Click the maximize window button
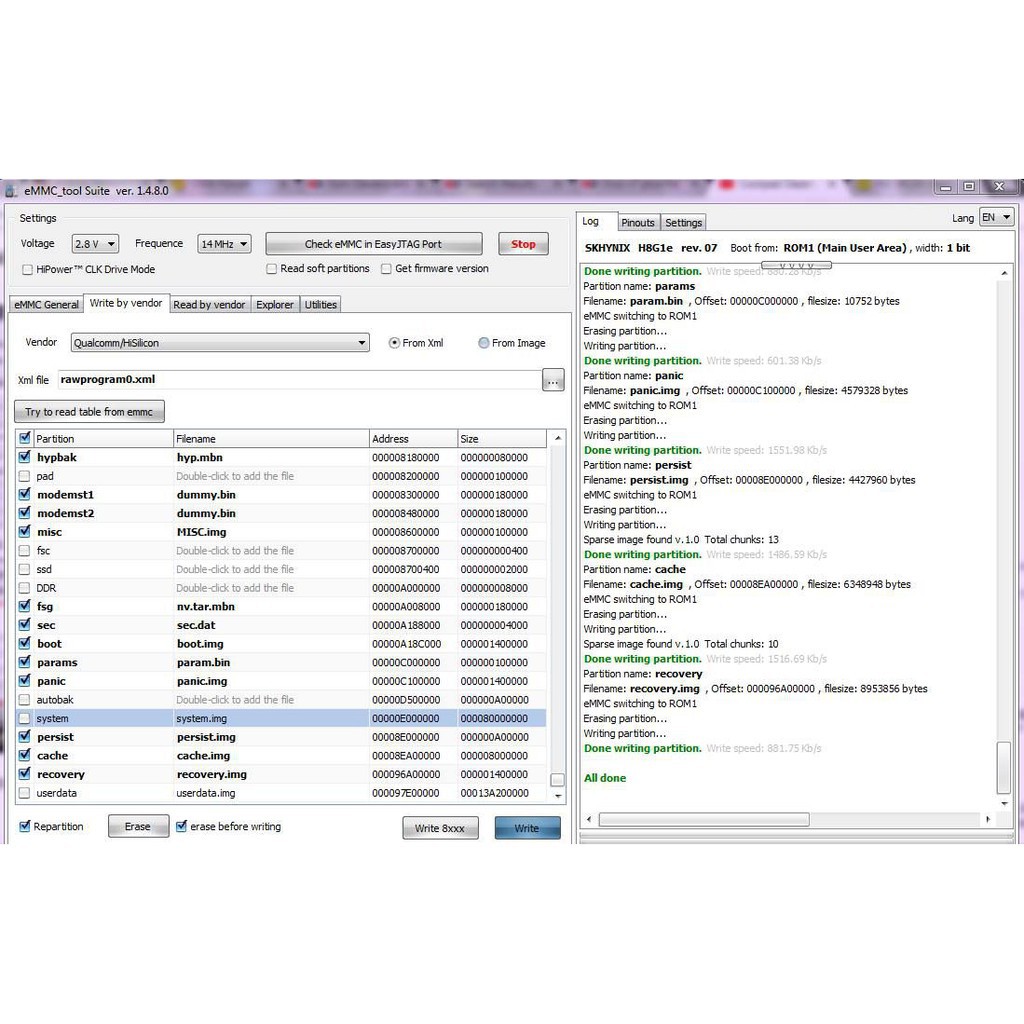1024x1024 pixels. (x=968, y=187)
